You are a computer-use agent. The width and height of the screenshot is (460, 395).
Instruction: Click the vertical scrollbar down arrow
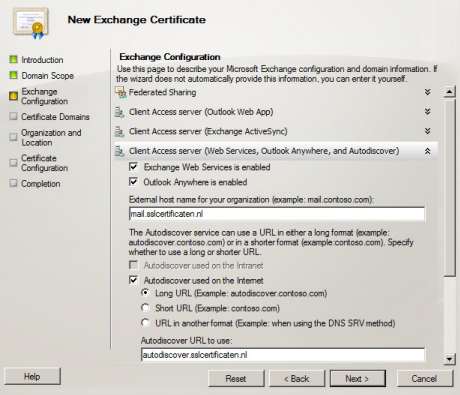pyautogui.click(x=450, y=359)
